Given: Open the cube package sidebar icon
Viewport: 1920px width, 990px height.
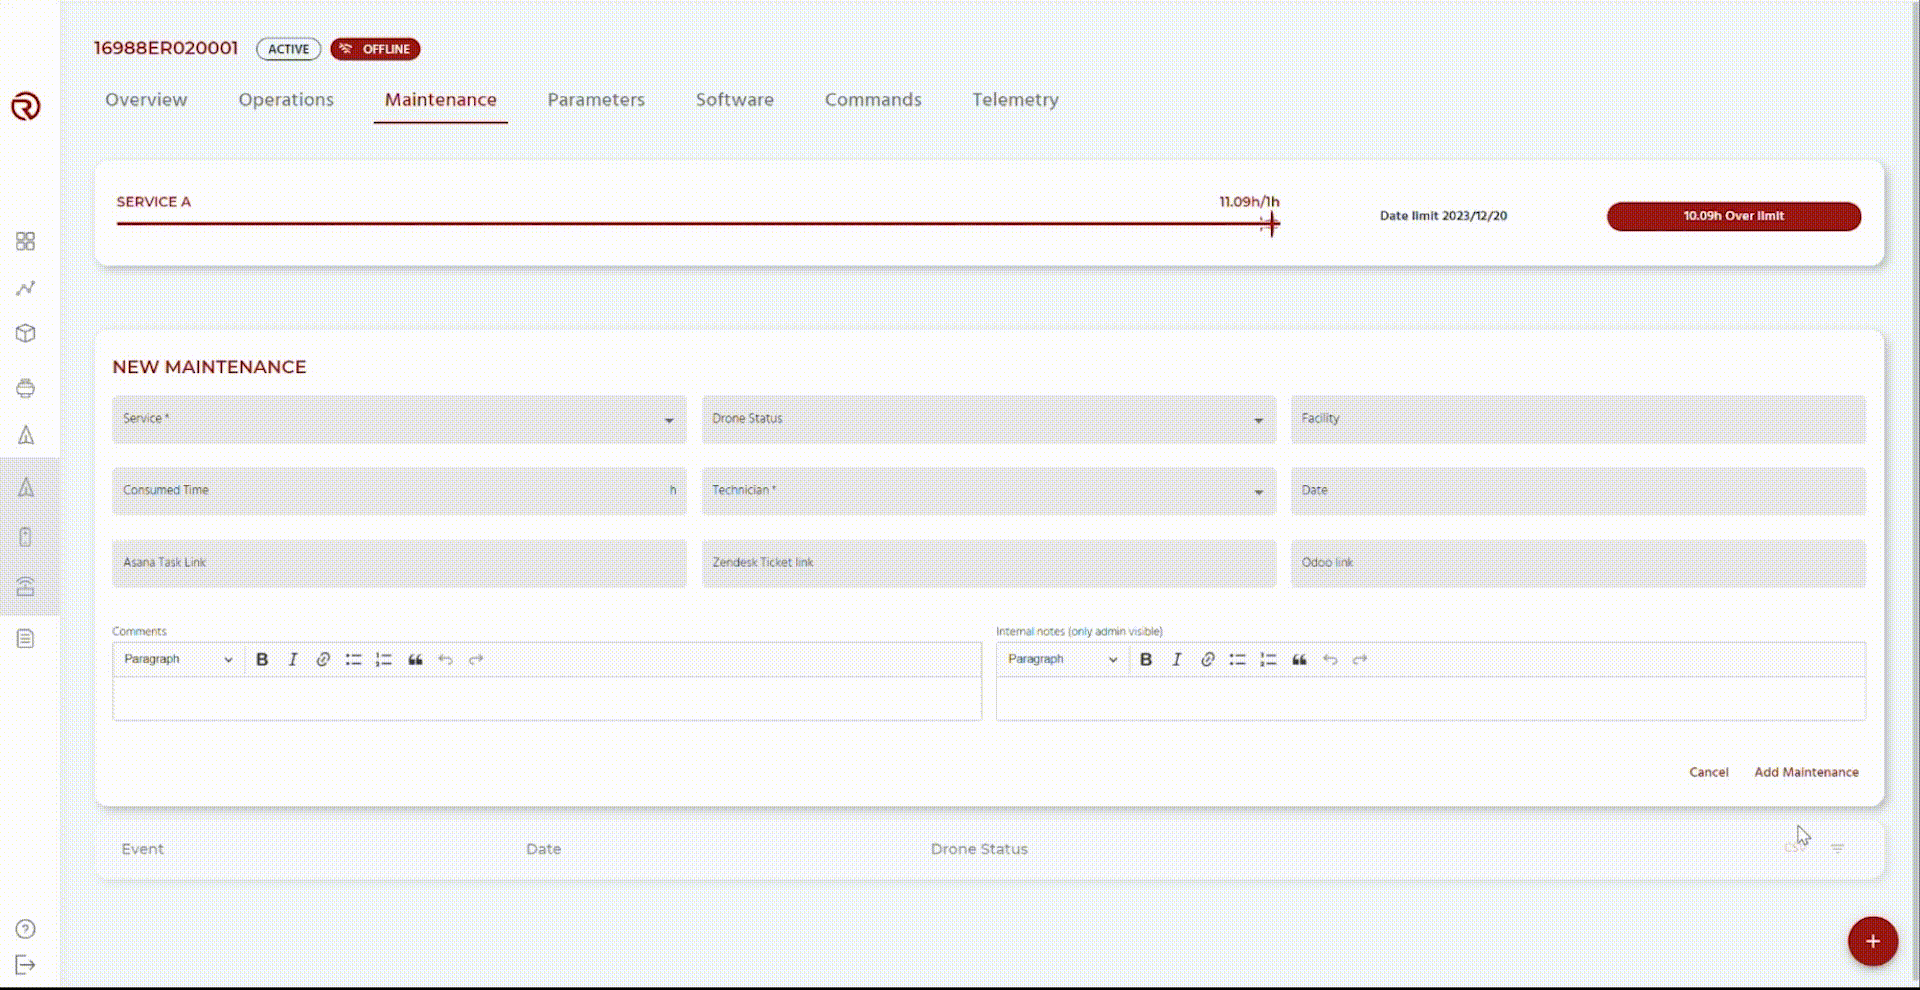Looking at the screenshot, I should click(x=26, y=333).
